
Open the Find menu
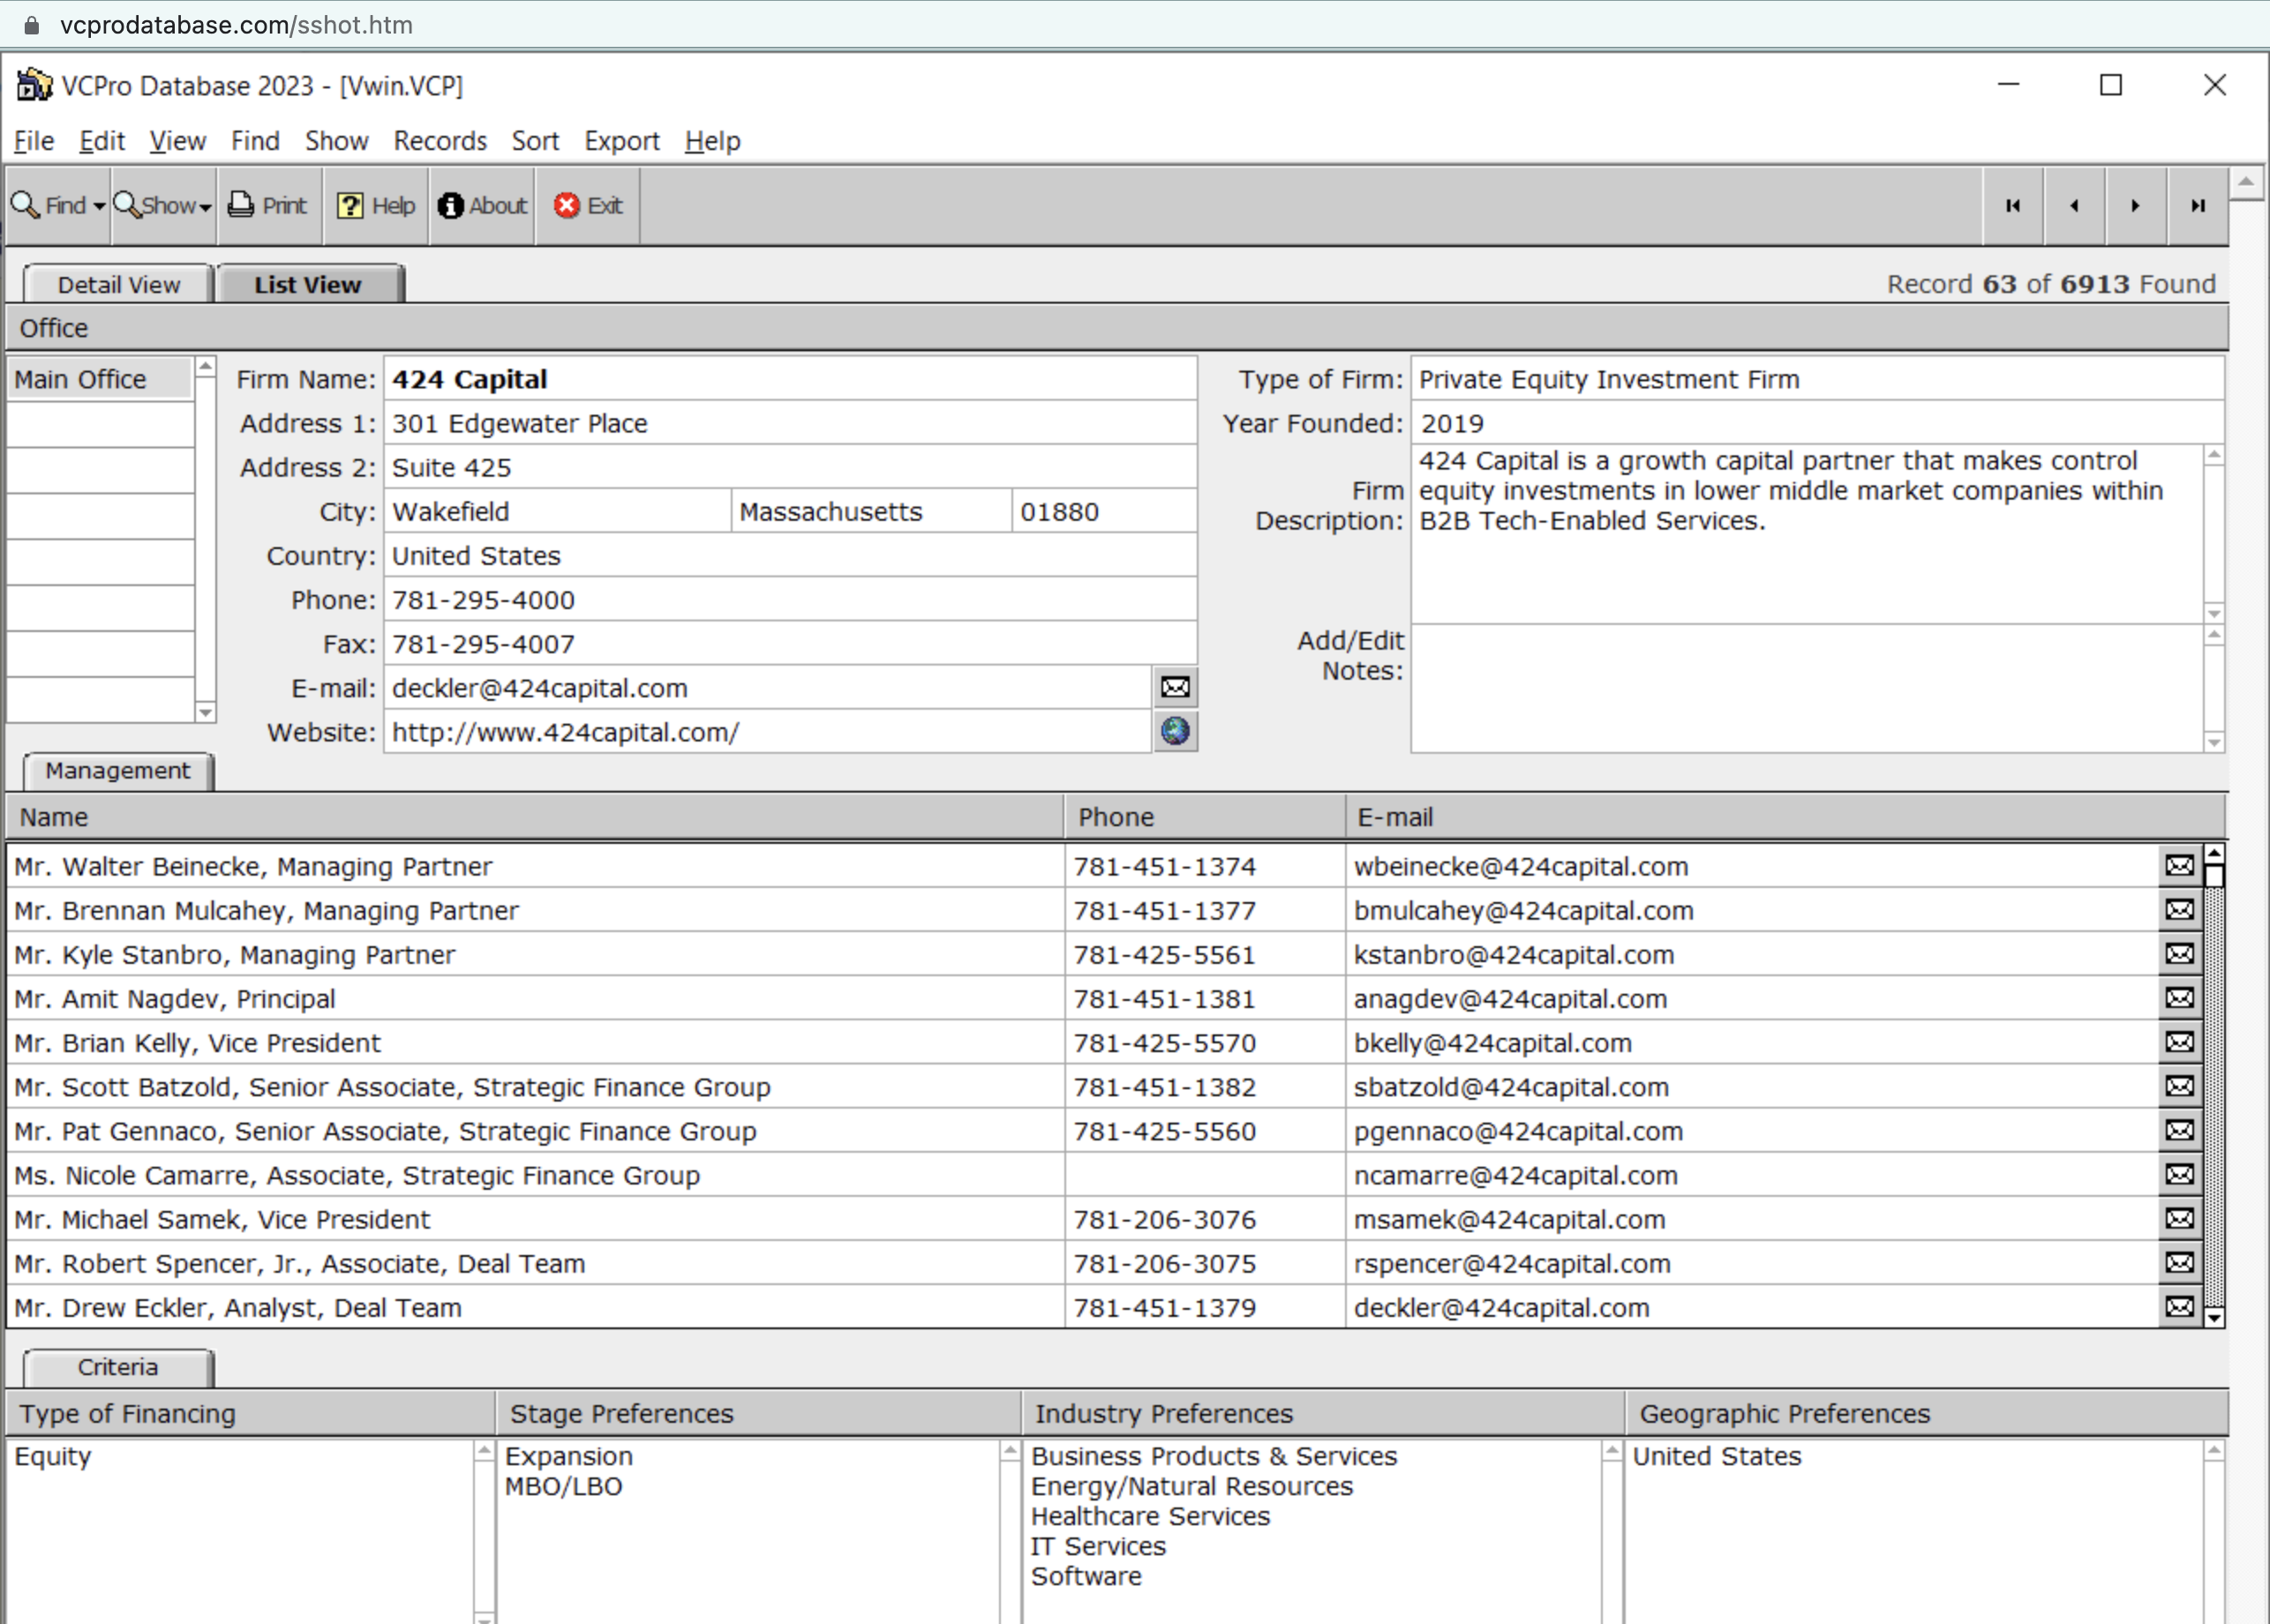(255, 141)
